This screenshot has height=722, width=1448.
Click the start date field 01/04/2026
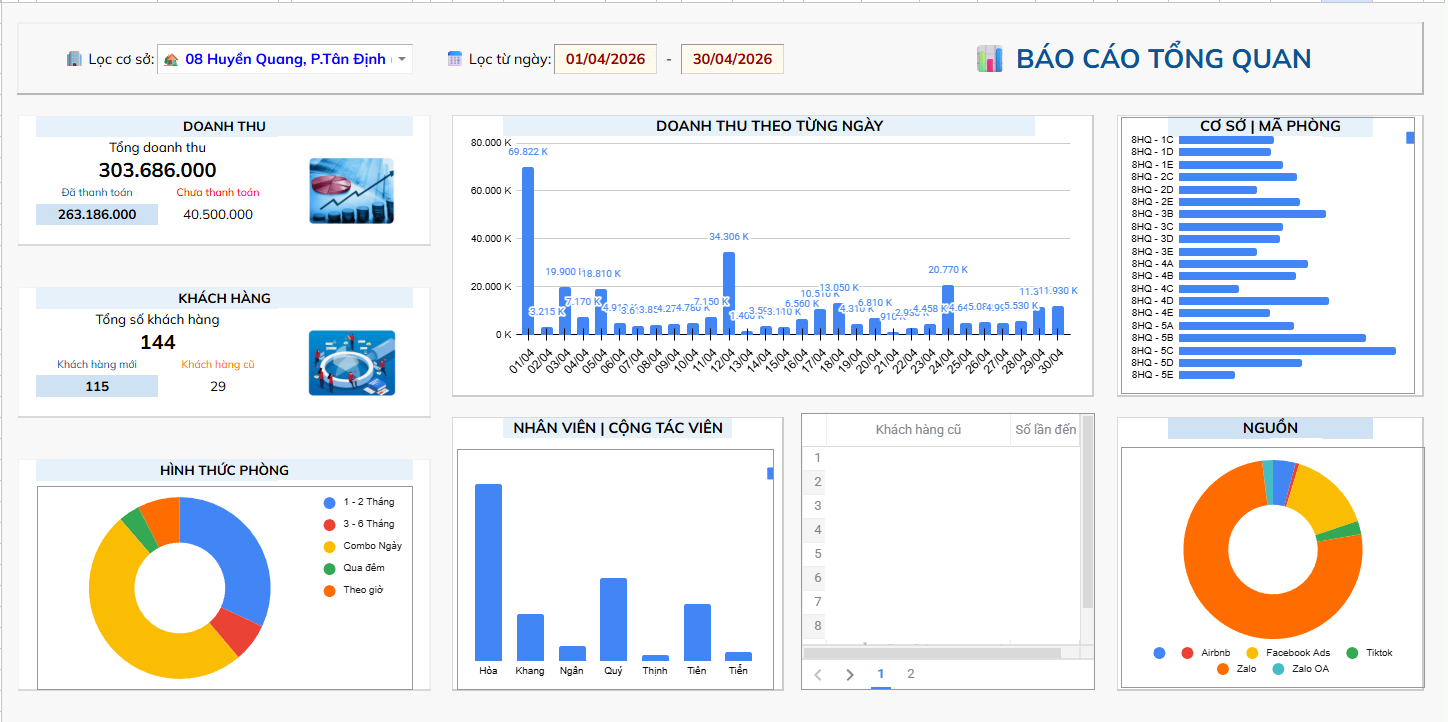605,59
